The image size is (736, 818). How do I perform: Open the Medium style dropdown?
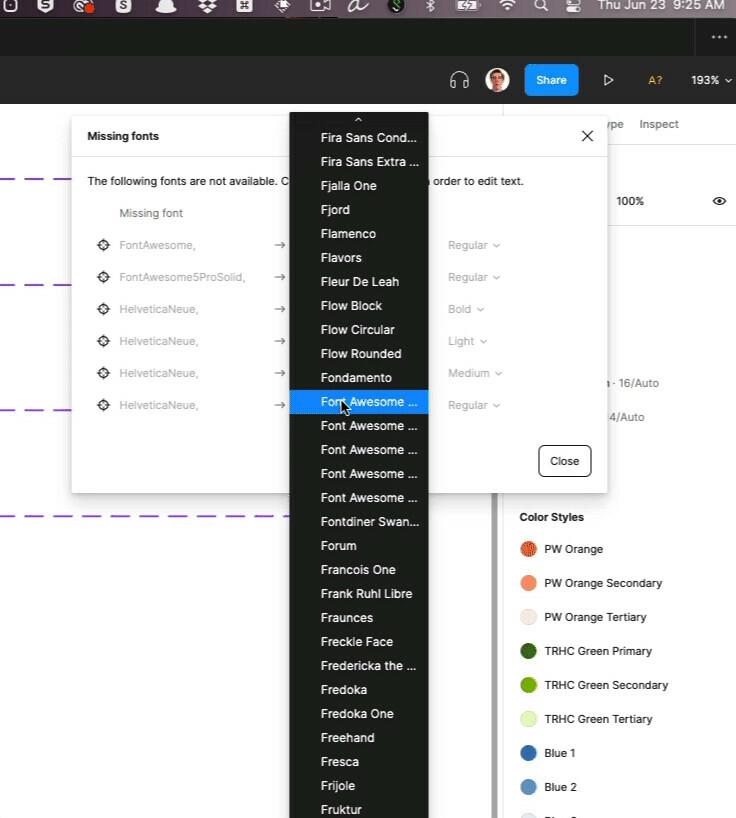[475, 373]
